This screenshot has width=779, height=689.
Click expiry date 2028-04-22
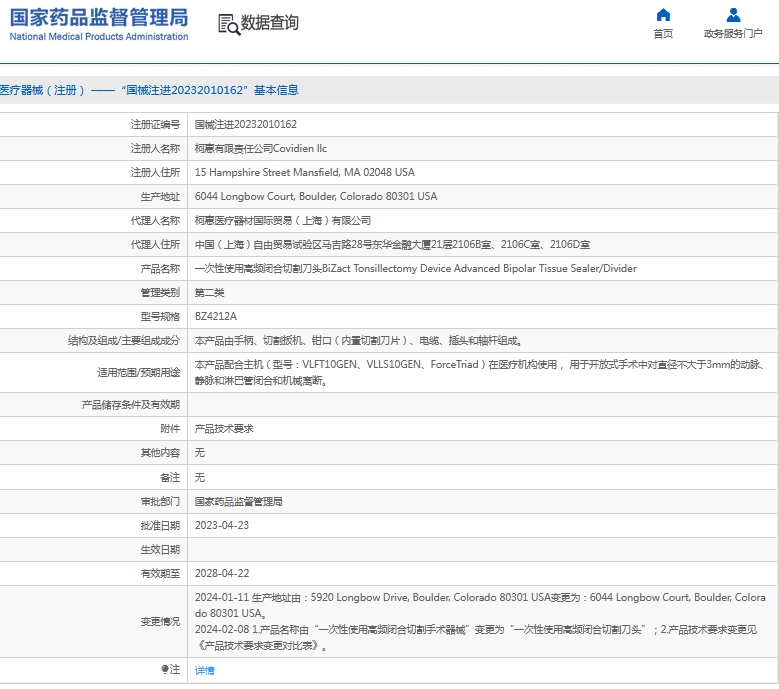point(222,574)
